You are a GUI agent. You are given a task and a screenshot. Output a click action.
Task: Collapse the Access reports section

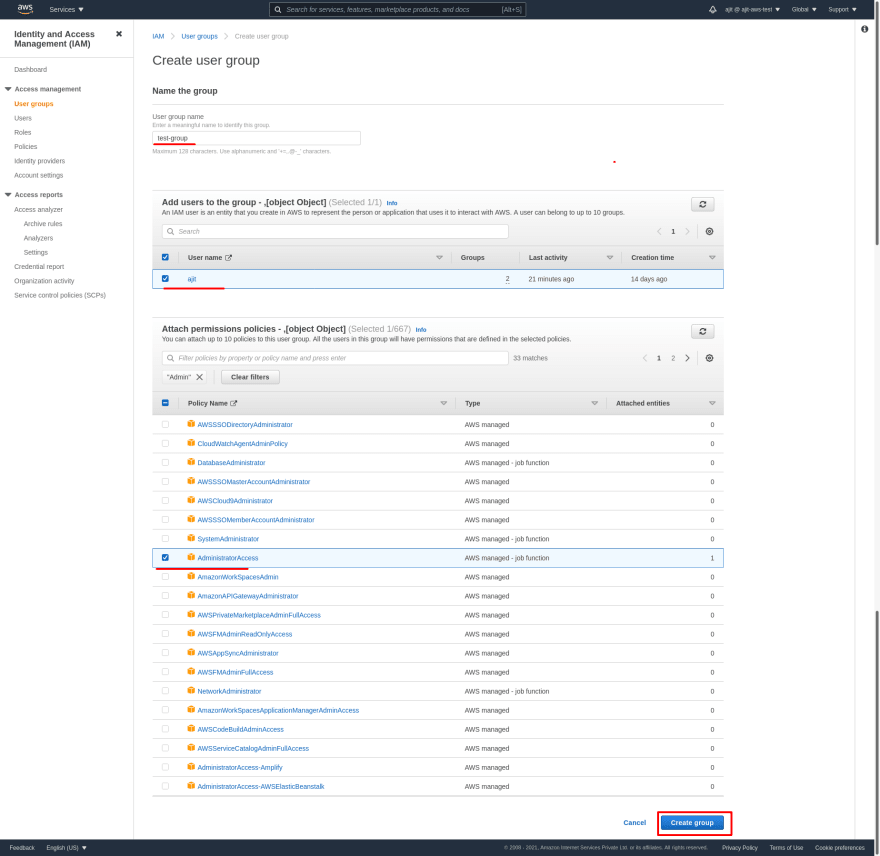tap(8, 194)
